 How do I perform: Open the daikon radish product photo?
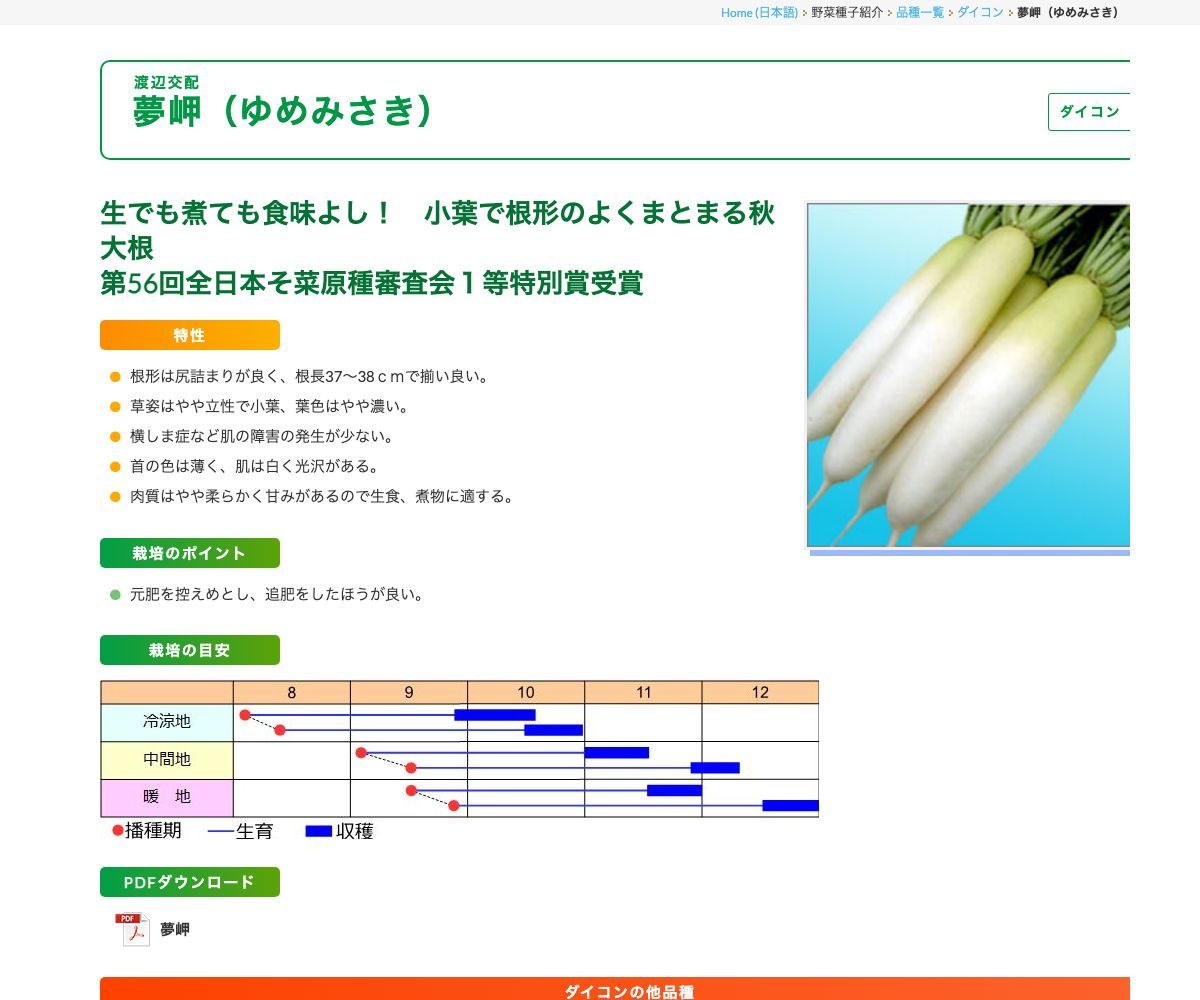[968, 375]
